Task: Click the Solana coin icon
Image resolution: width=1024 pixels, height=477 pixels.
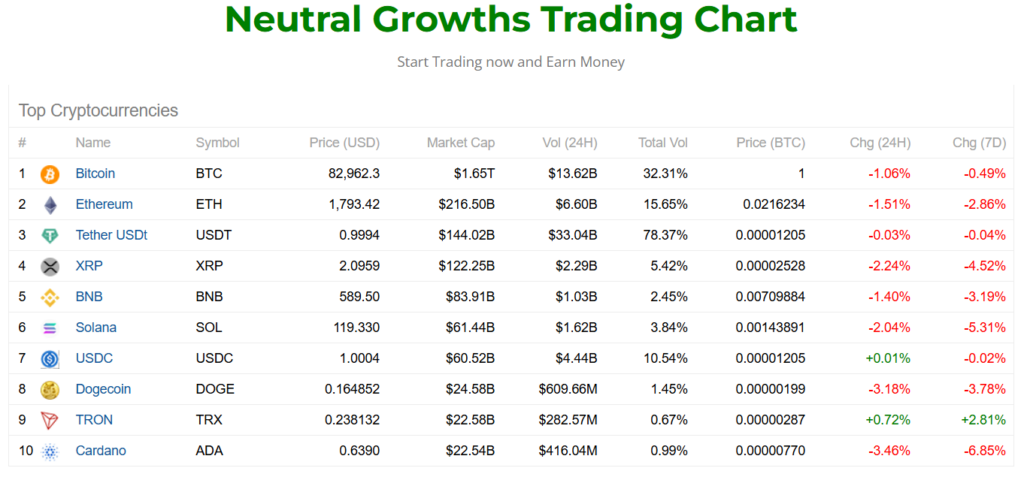Action: 50,328
